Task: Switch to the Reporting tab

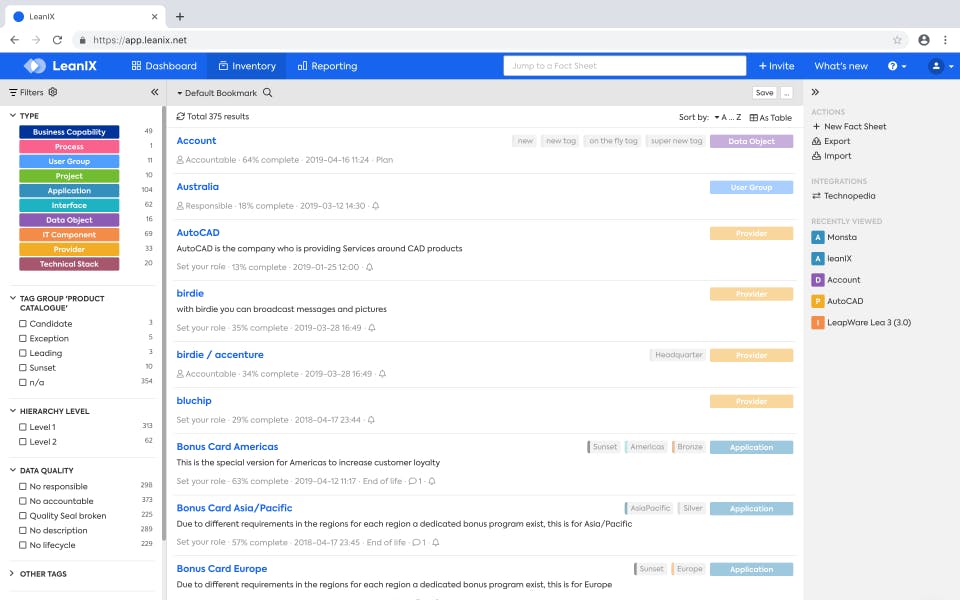Action: [331, 66]
